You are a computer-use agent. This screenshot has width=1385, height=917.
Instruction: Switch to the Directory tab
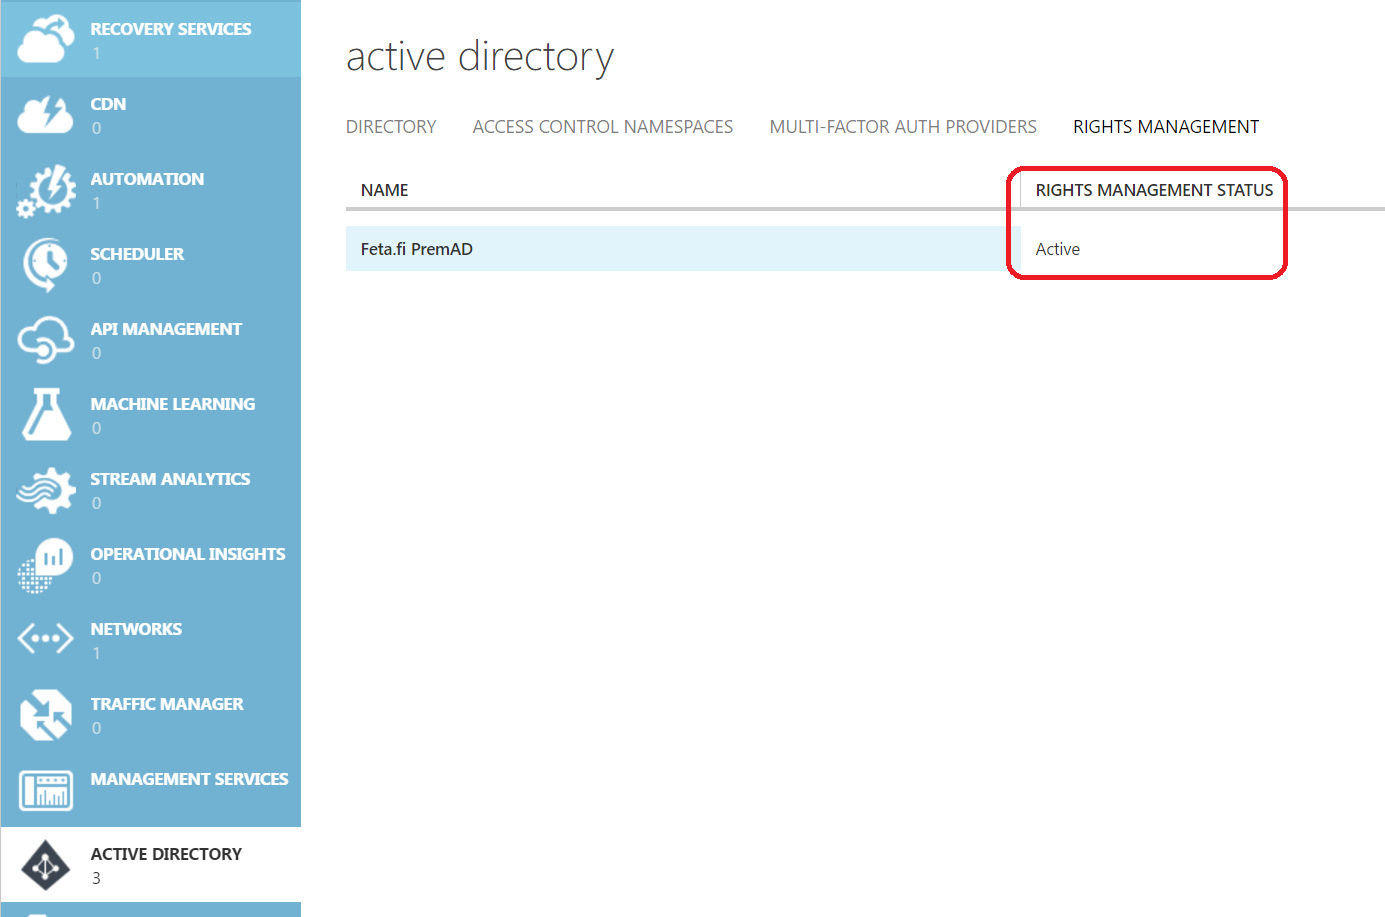click(x=391, y=127)
